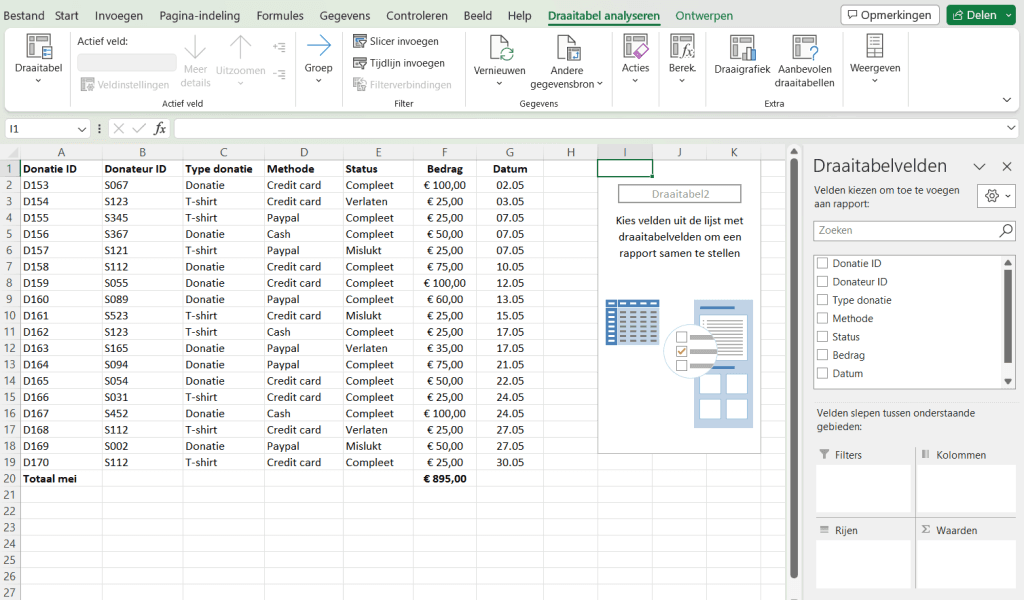Open the Name Box cell dropdown

(82, 129)
